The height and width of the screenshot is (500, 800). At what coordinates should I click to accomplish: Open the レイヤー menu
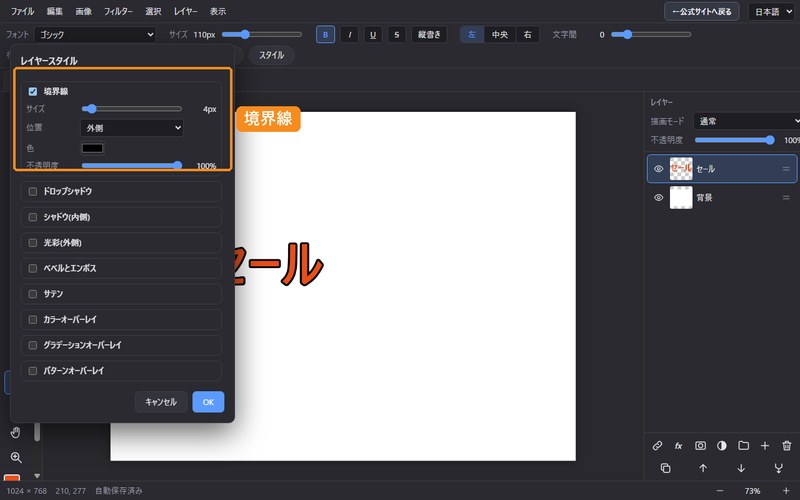185,11
